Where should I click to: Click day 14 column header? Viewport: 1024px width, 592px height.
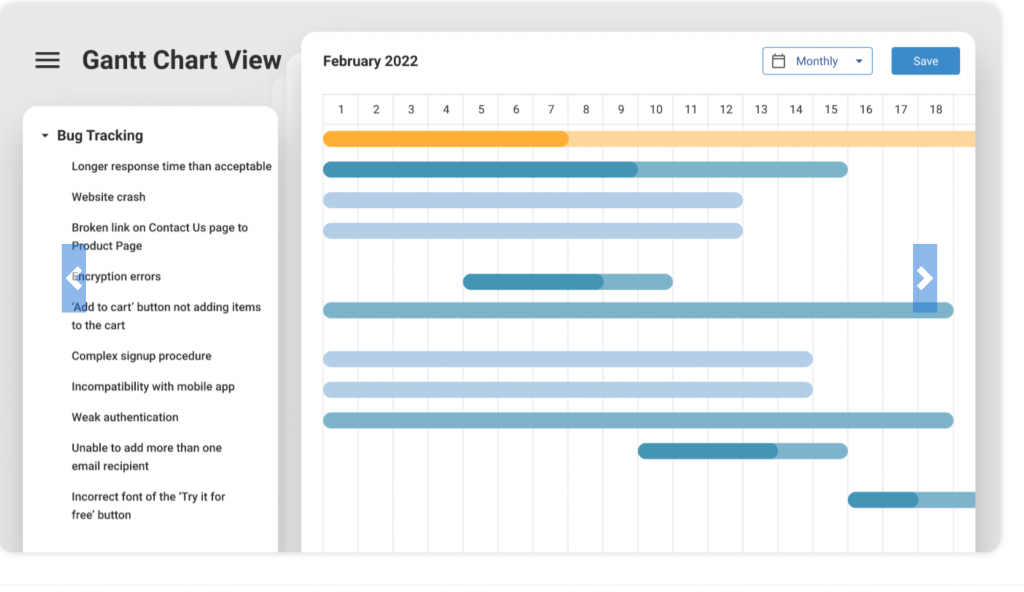click(x=795, y=109)
